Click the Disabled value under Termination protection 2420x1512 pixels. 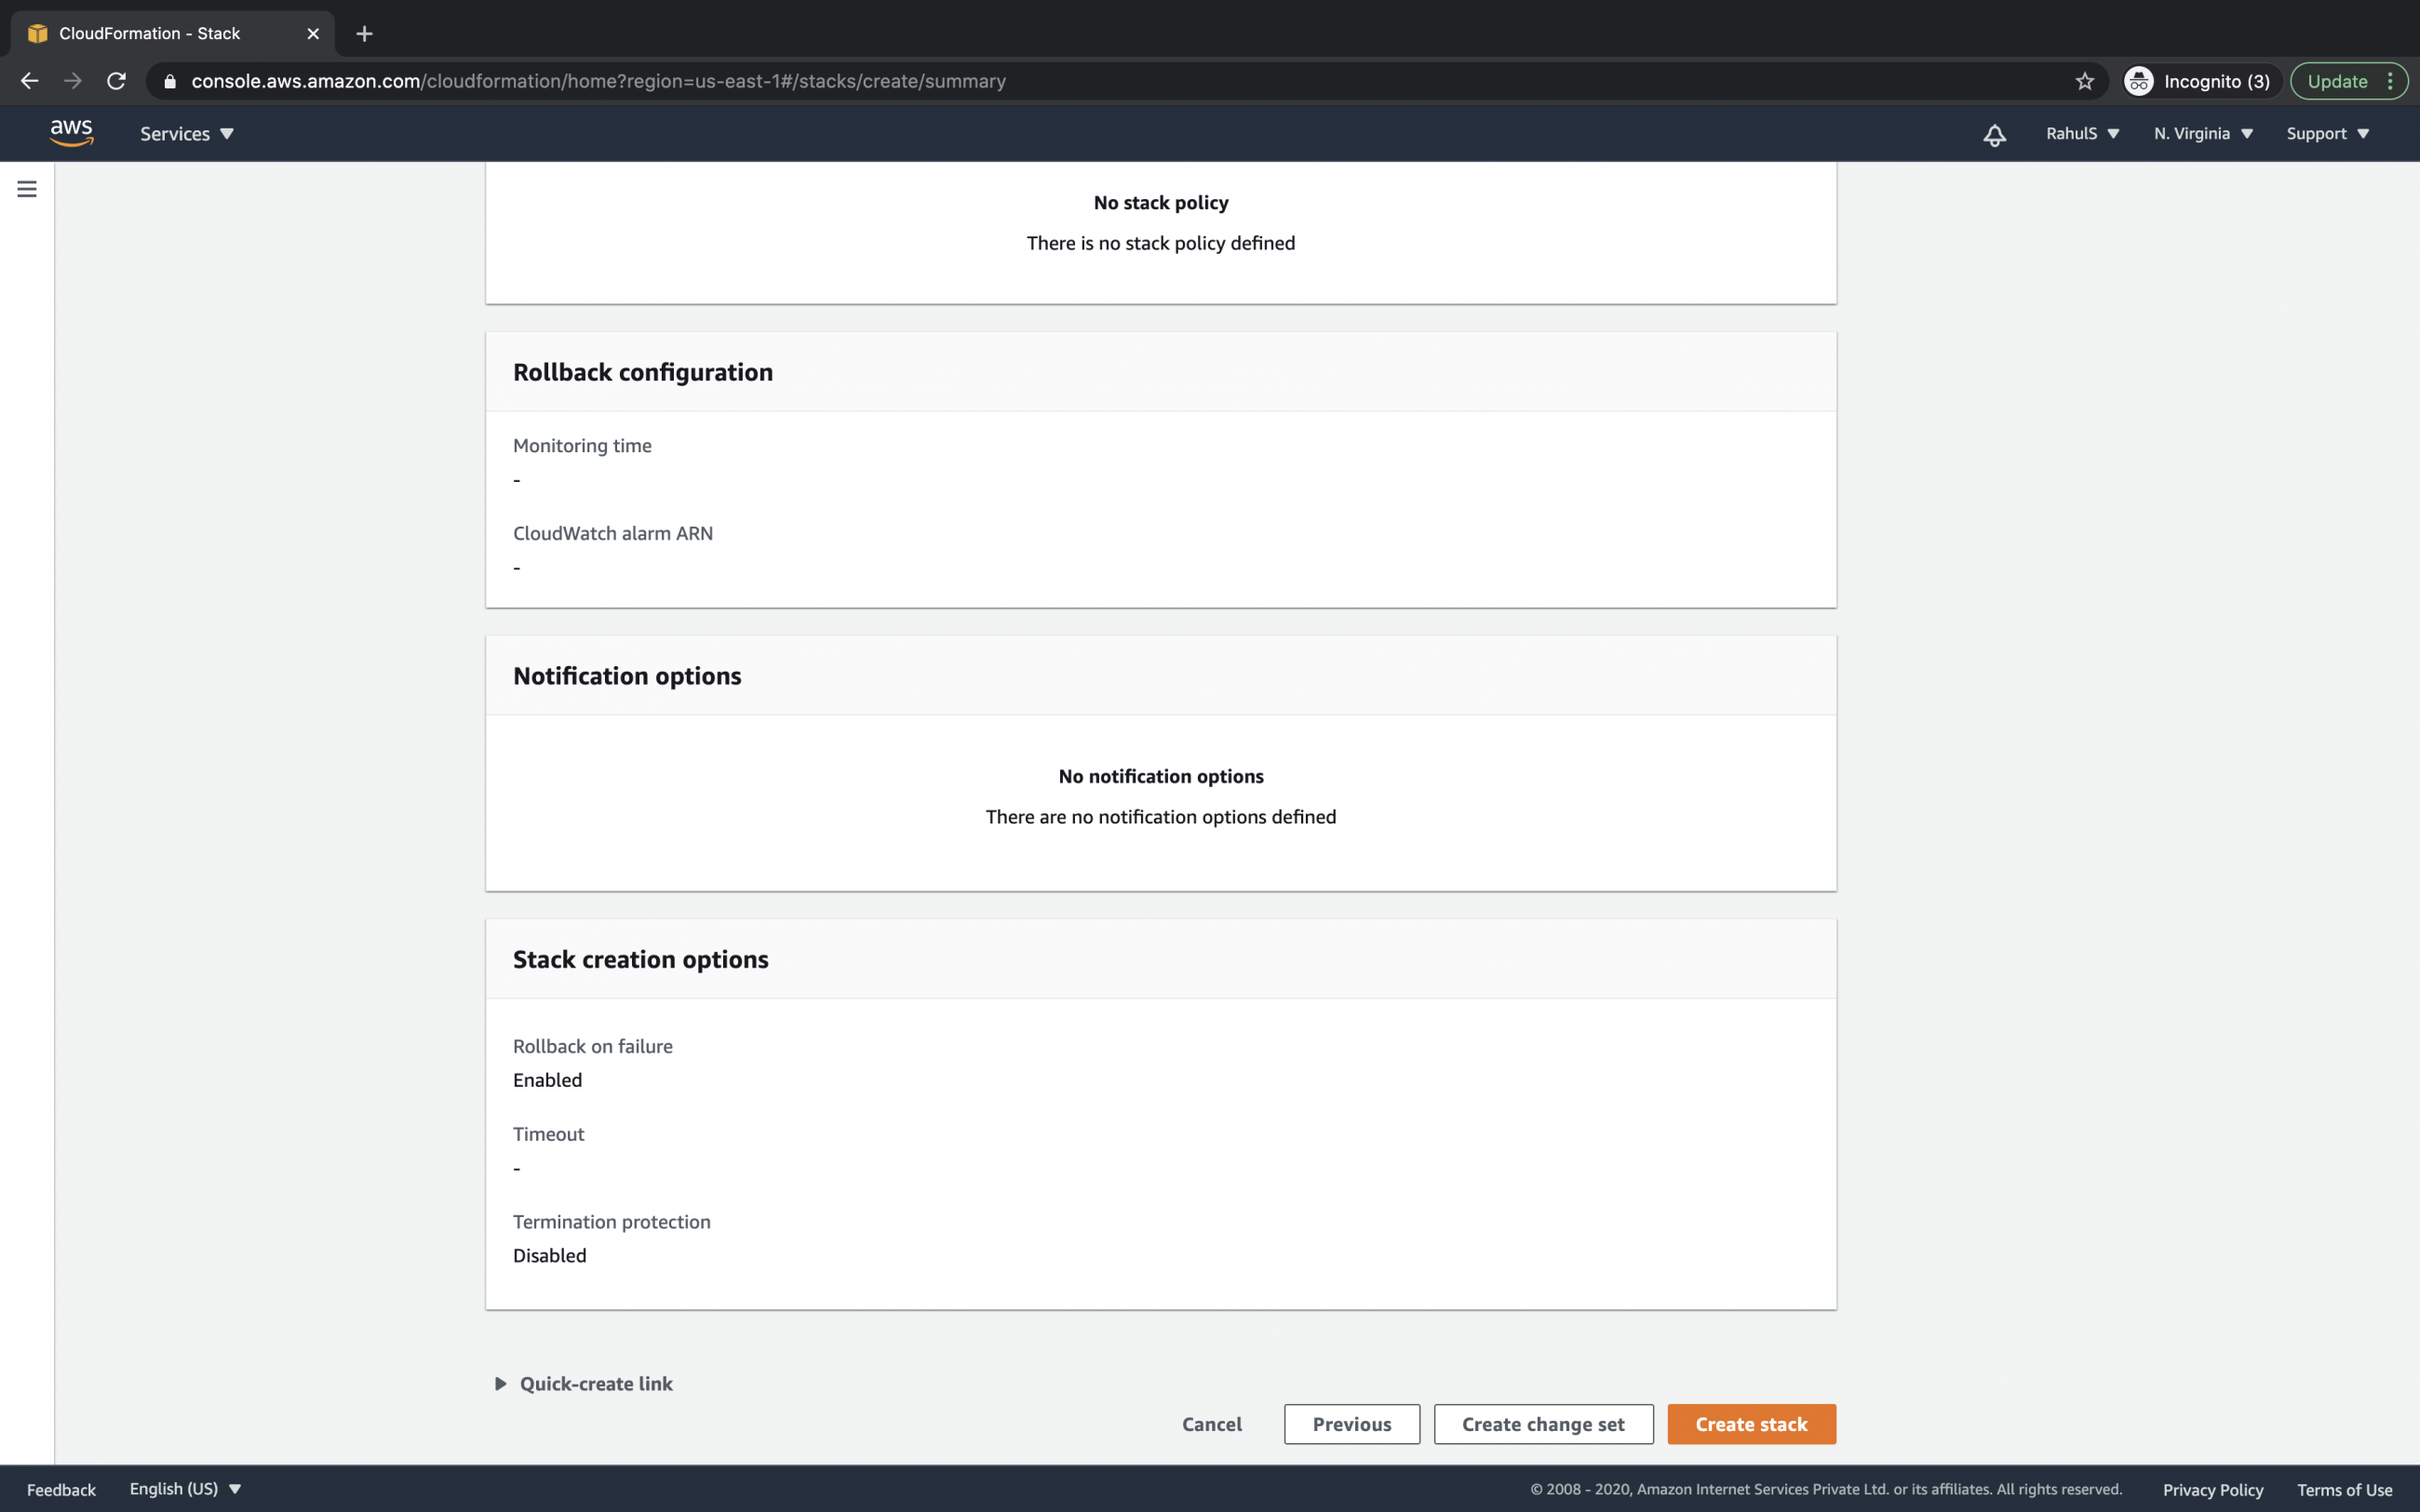pyautogui.click(x=550, y=1256)
